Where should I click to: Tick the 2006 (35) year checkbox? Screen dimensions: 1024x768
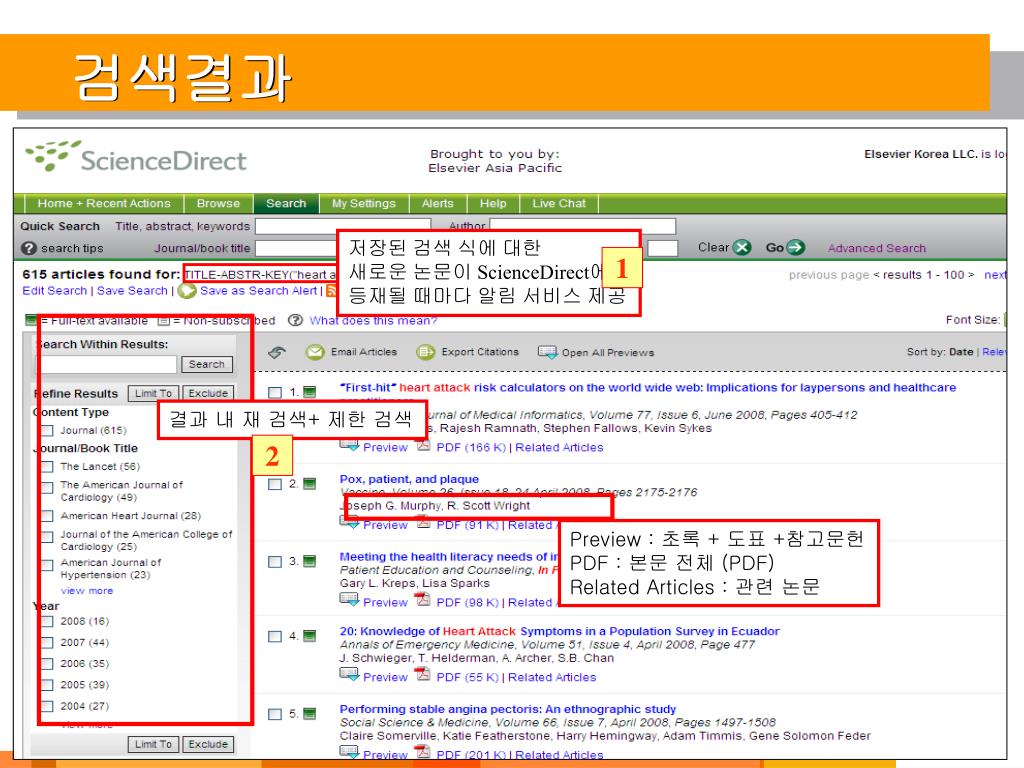tap(47, 664)
